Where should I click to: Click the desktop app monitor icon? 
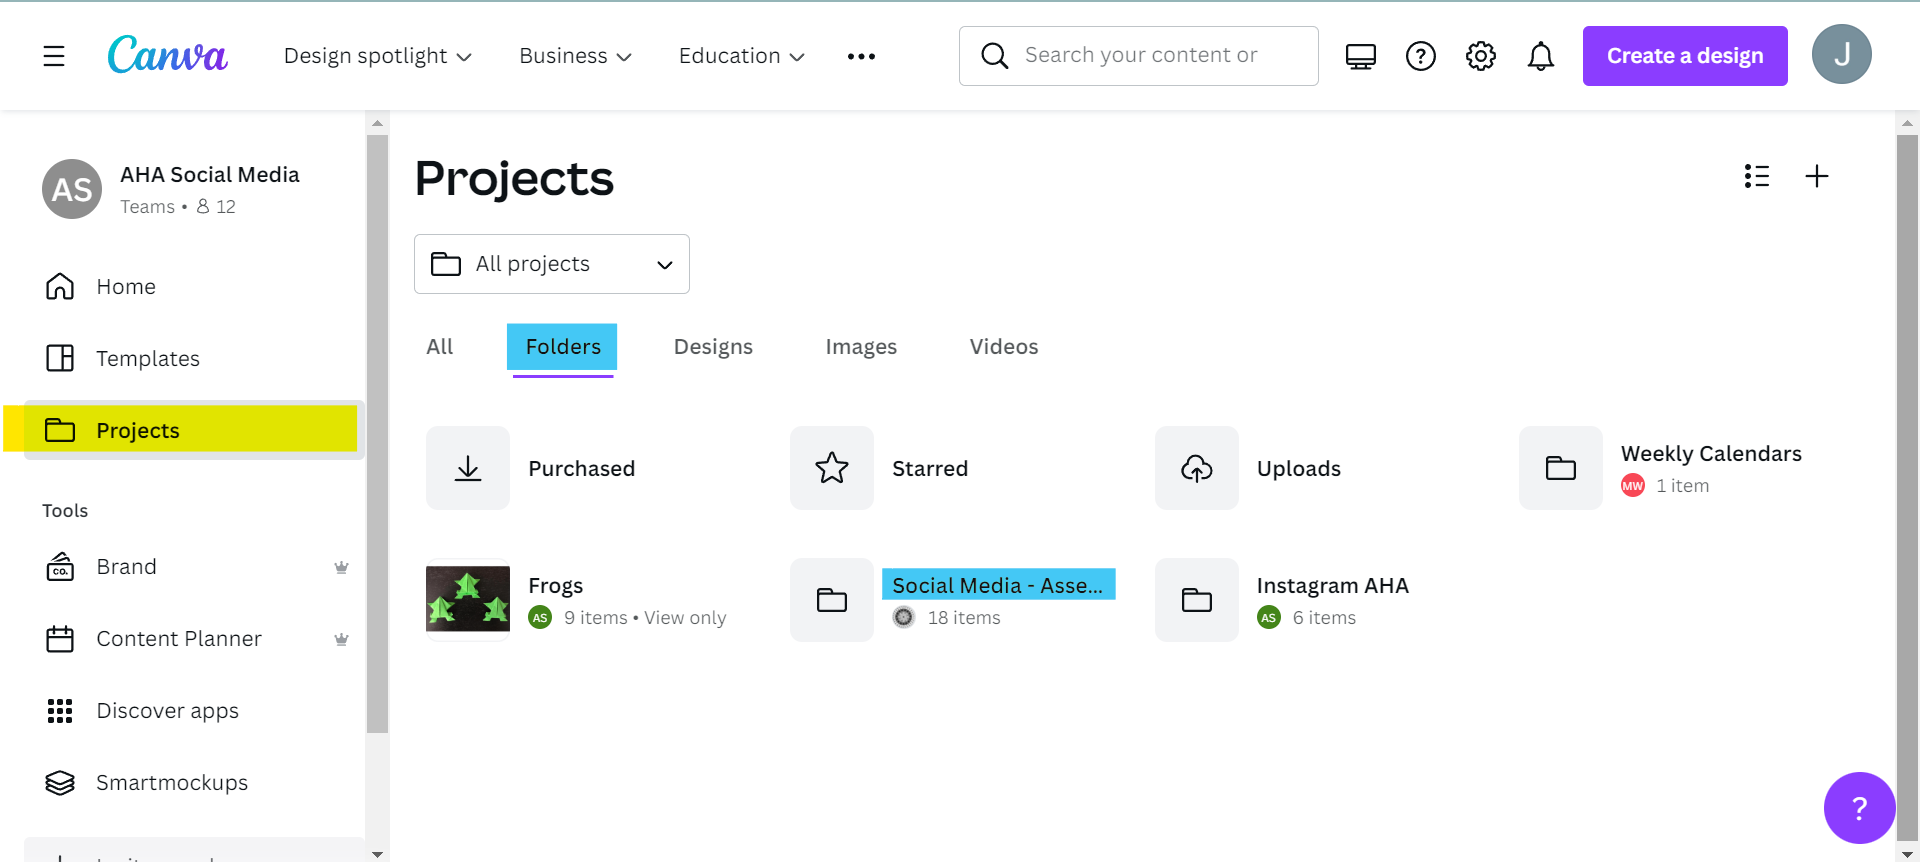tap(1360, 56)
